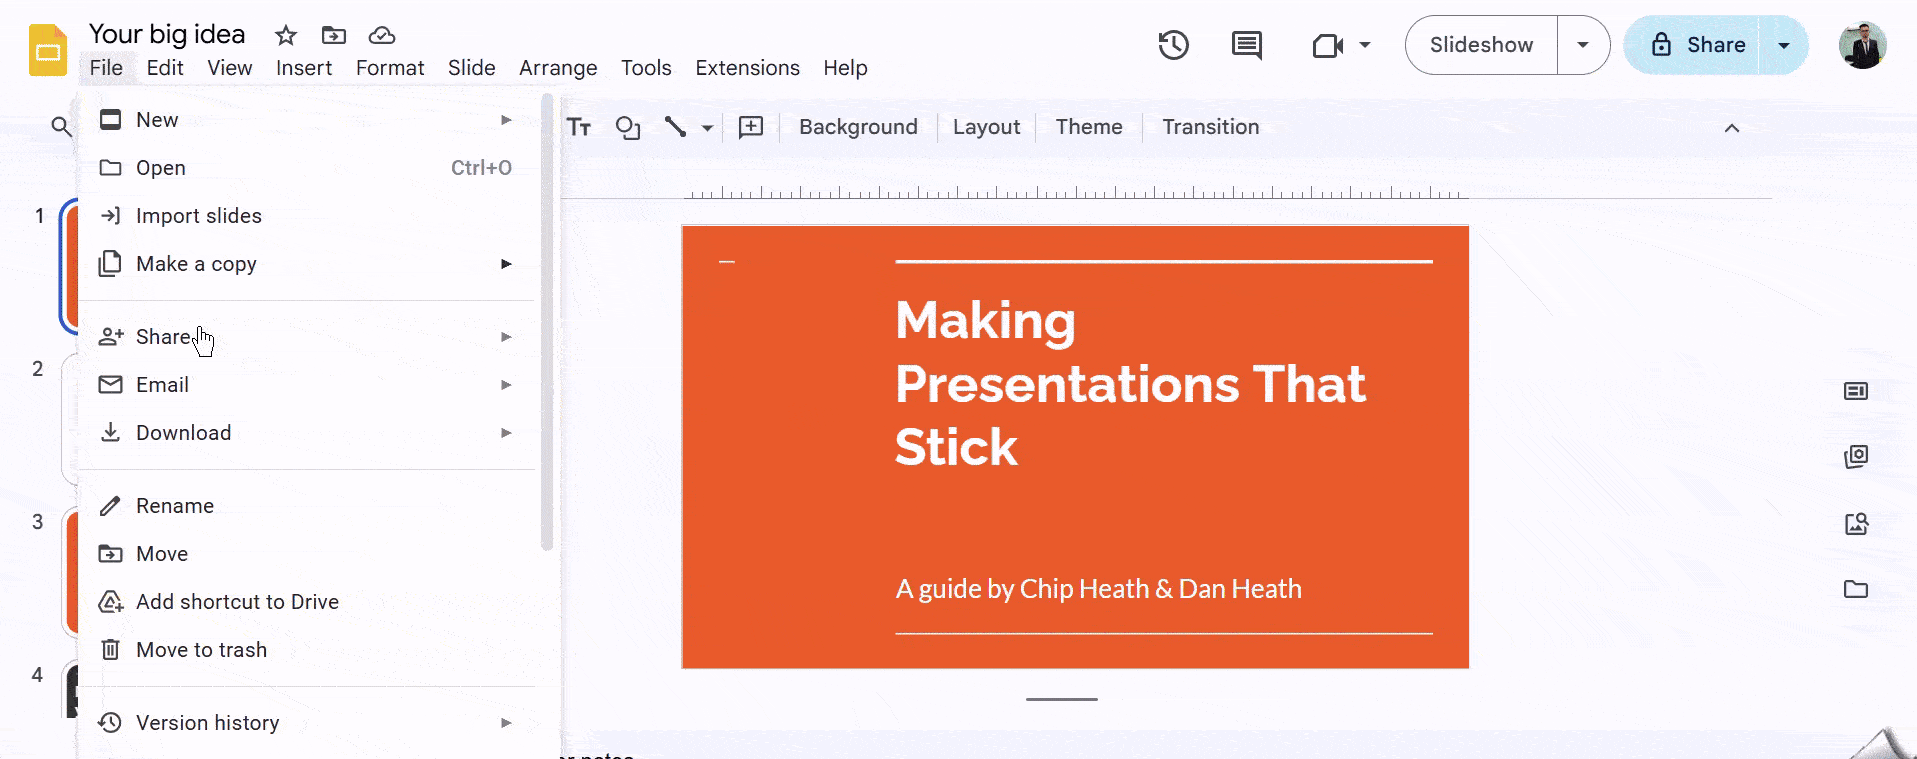Choose Download from the File menu
The width and height of the screenshot is (1917, 759).
(184, 433)
